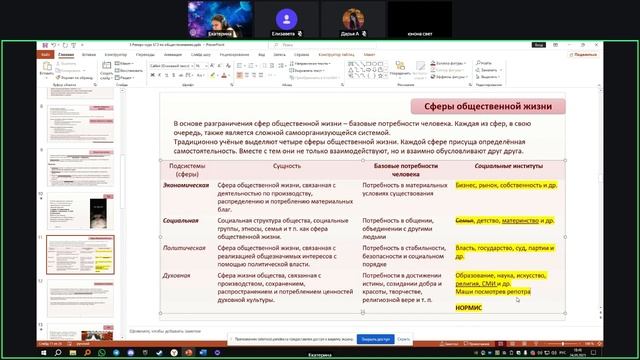Click the Share (Поделиться) button
This screenshot has width=640, height=360.
[x=584, y=55]
